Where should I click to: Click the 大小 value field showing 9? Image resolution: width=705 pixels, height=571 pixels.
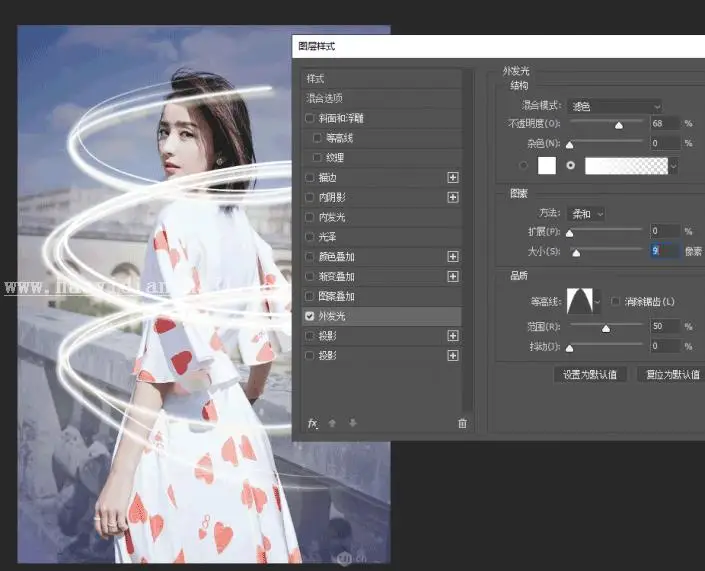pyautogui.click(x=665, y=251)
